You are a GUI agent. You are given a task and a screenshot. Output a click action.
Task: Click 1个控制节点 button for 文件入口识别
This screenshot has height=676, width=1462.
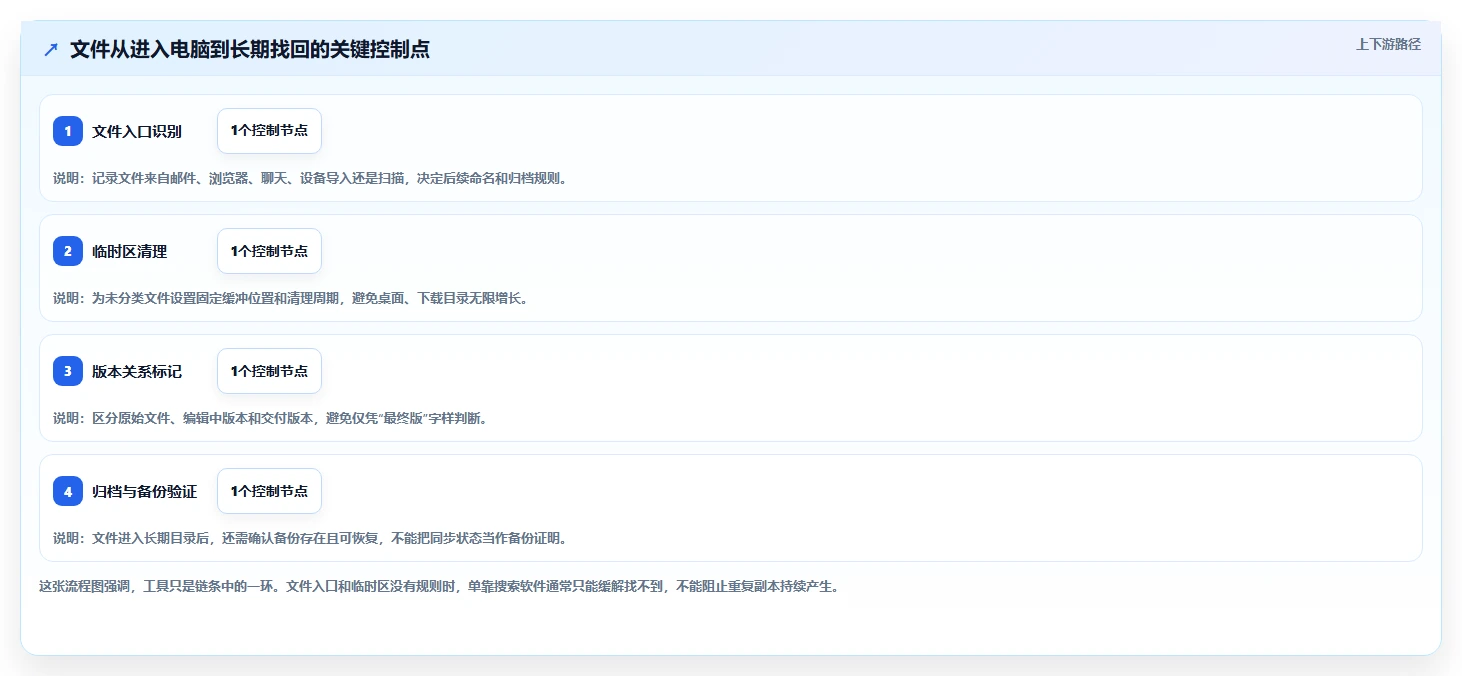click(269, 131)
